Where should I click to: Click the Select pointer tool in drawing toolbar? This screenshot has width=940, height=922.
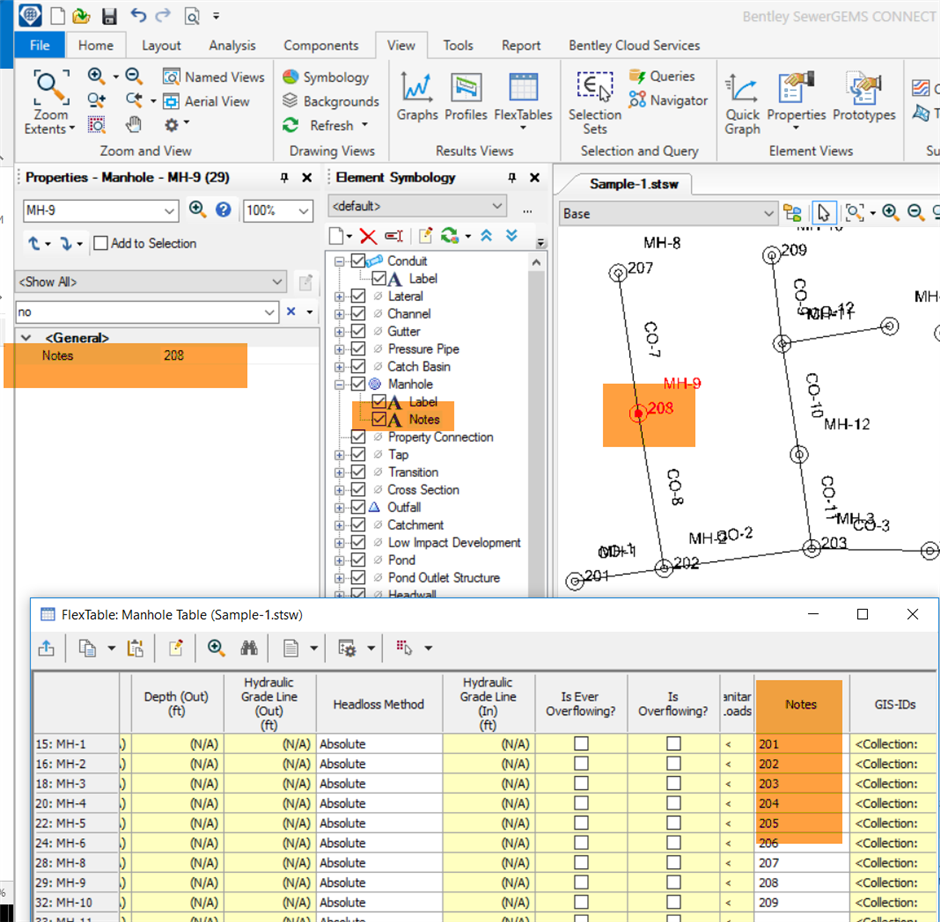click(x=823, y=213)
